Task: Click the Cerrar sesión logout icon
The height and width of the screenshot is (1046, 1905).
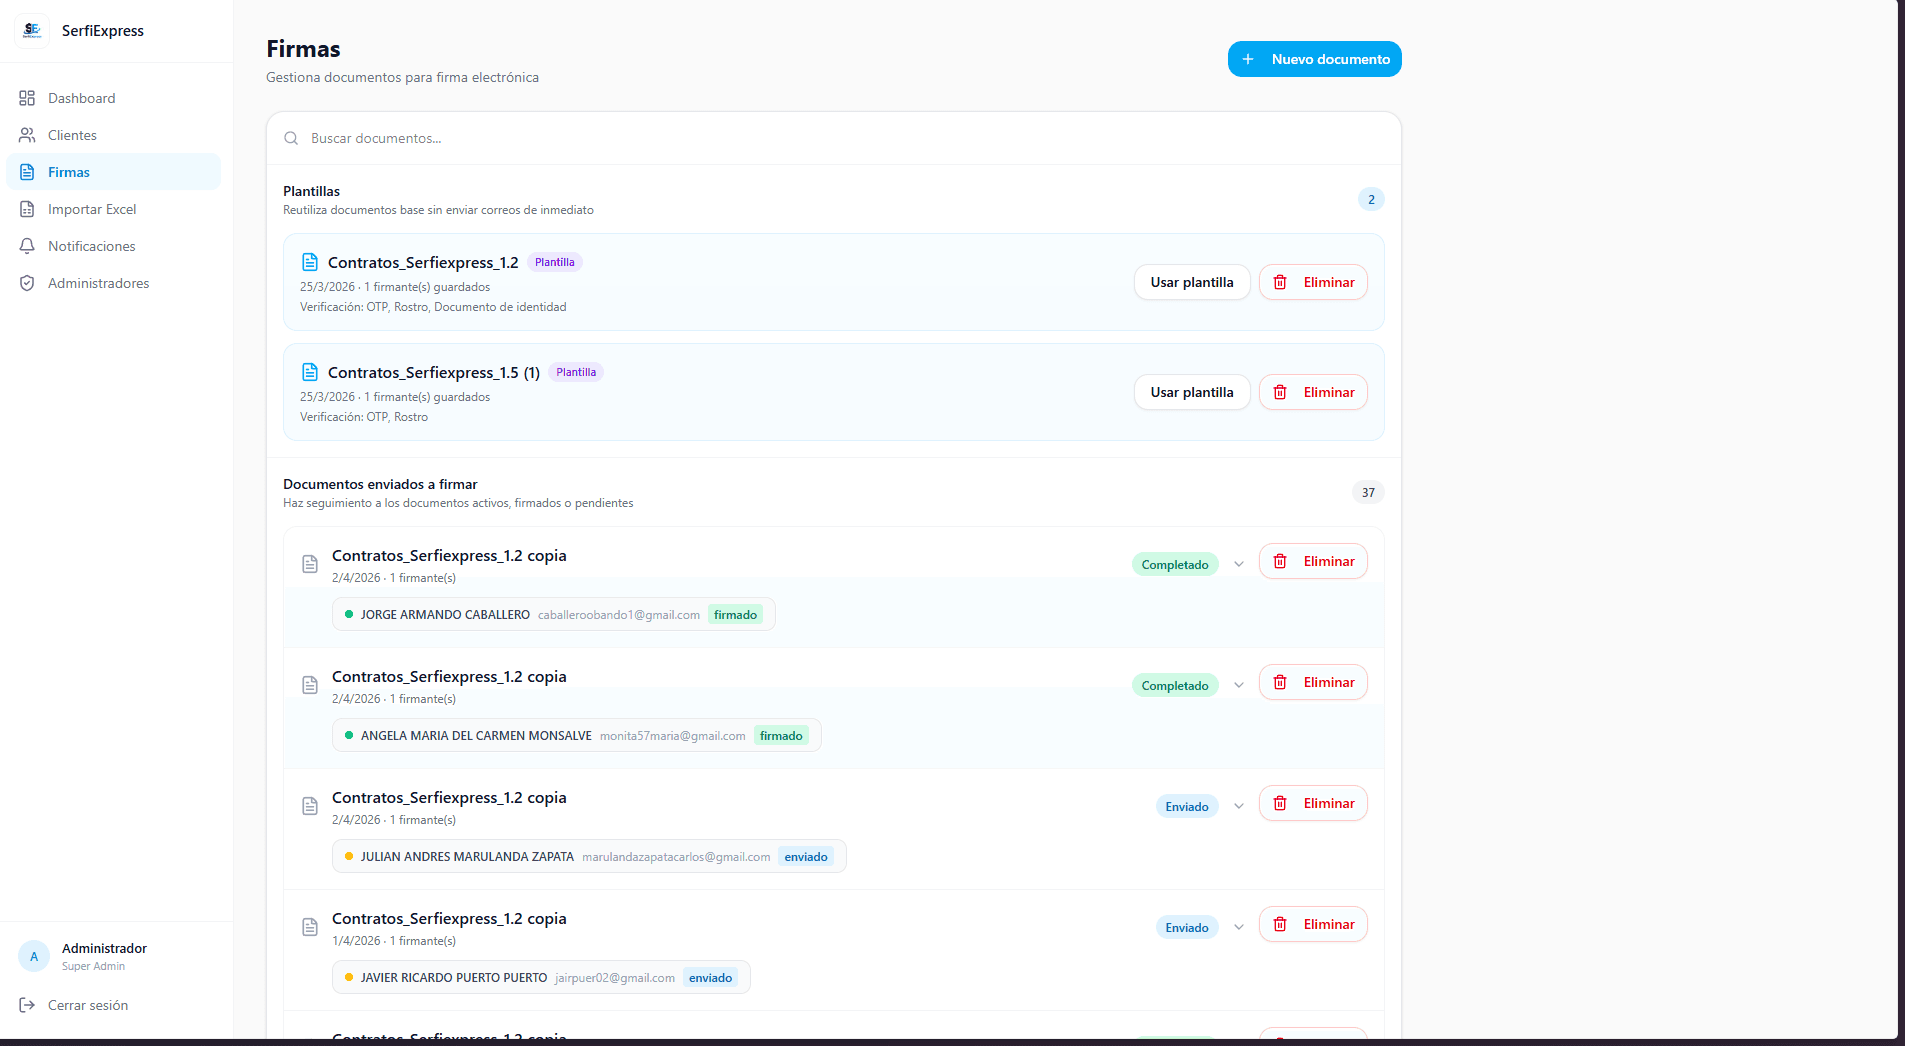Action: (x=27, y=1005)
